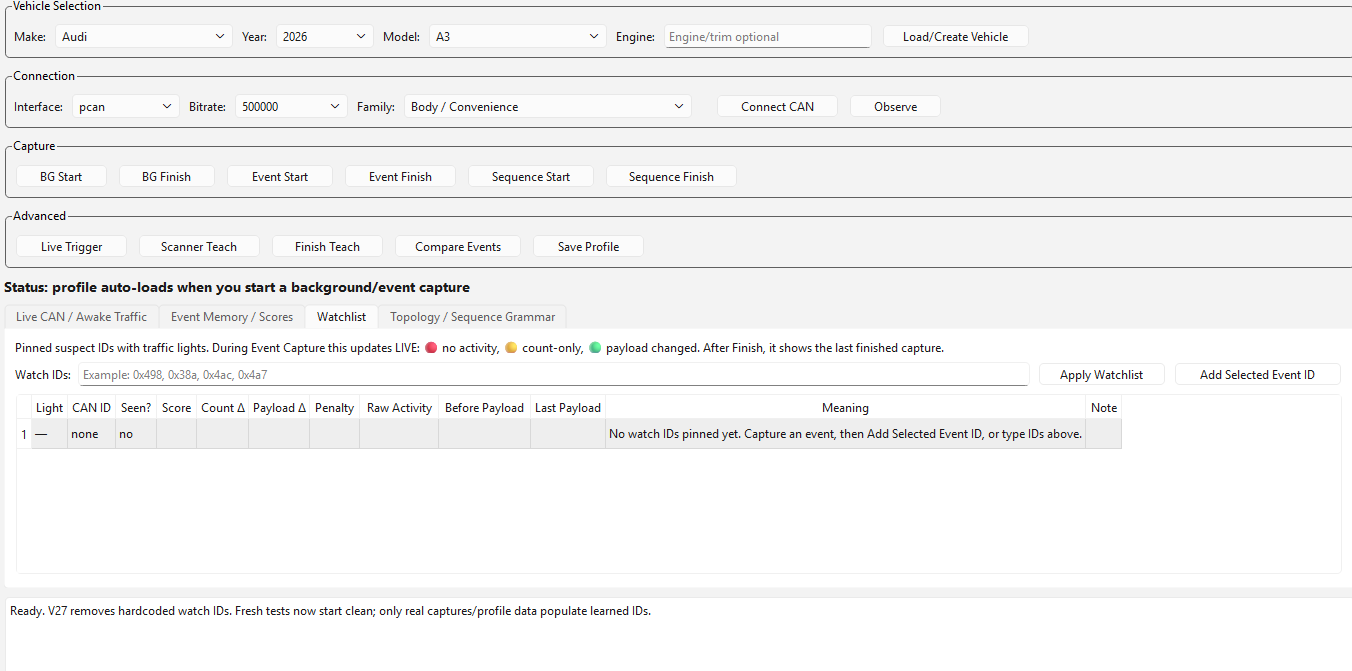Focus the Engine/trim optional field
Viewport: 1352px width, 671px height.
pyautogui.click(x=767, y=37)
